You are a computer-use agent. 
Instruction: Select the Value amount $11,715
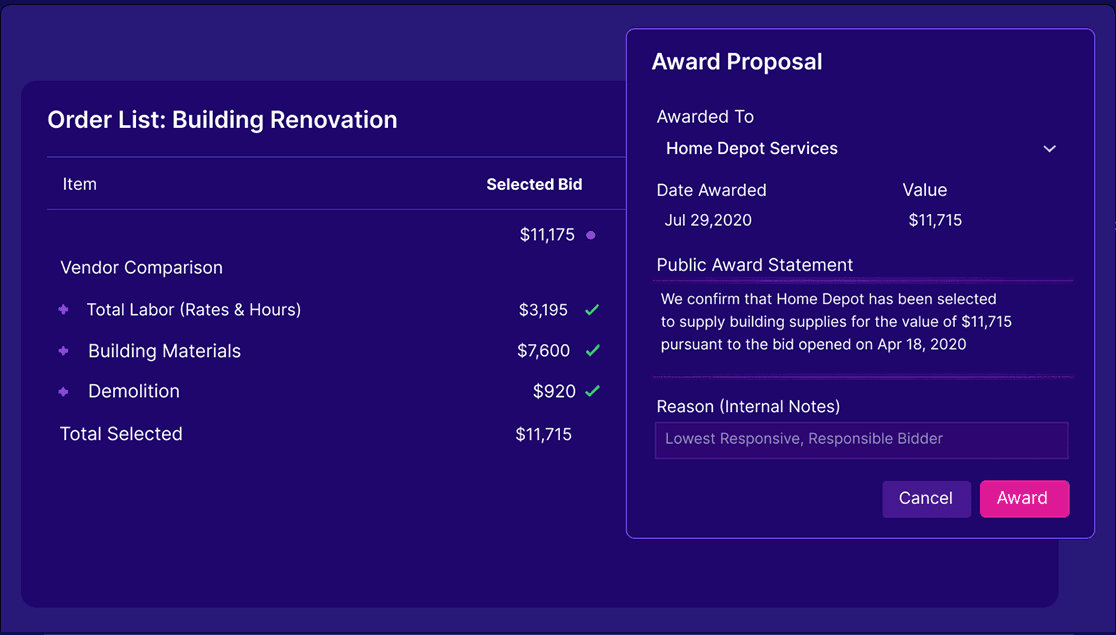coord(935,219)
